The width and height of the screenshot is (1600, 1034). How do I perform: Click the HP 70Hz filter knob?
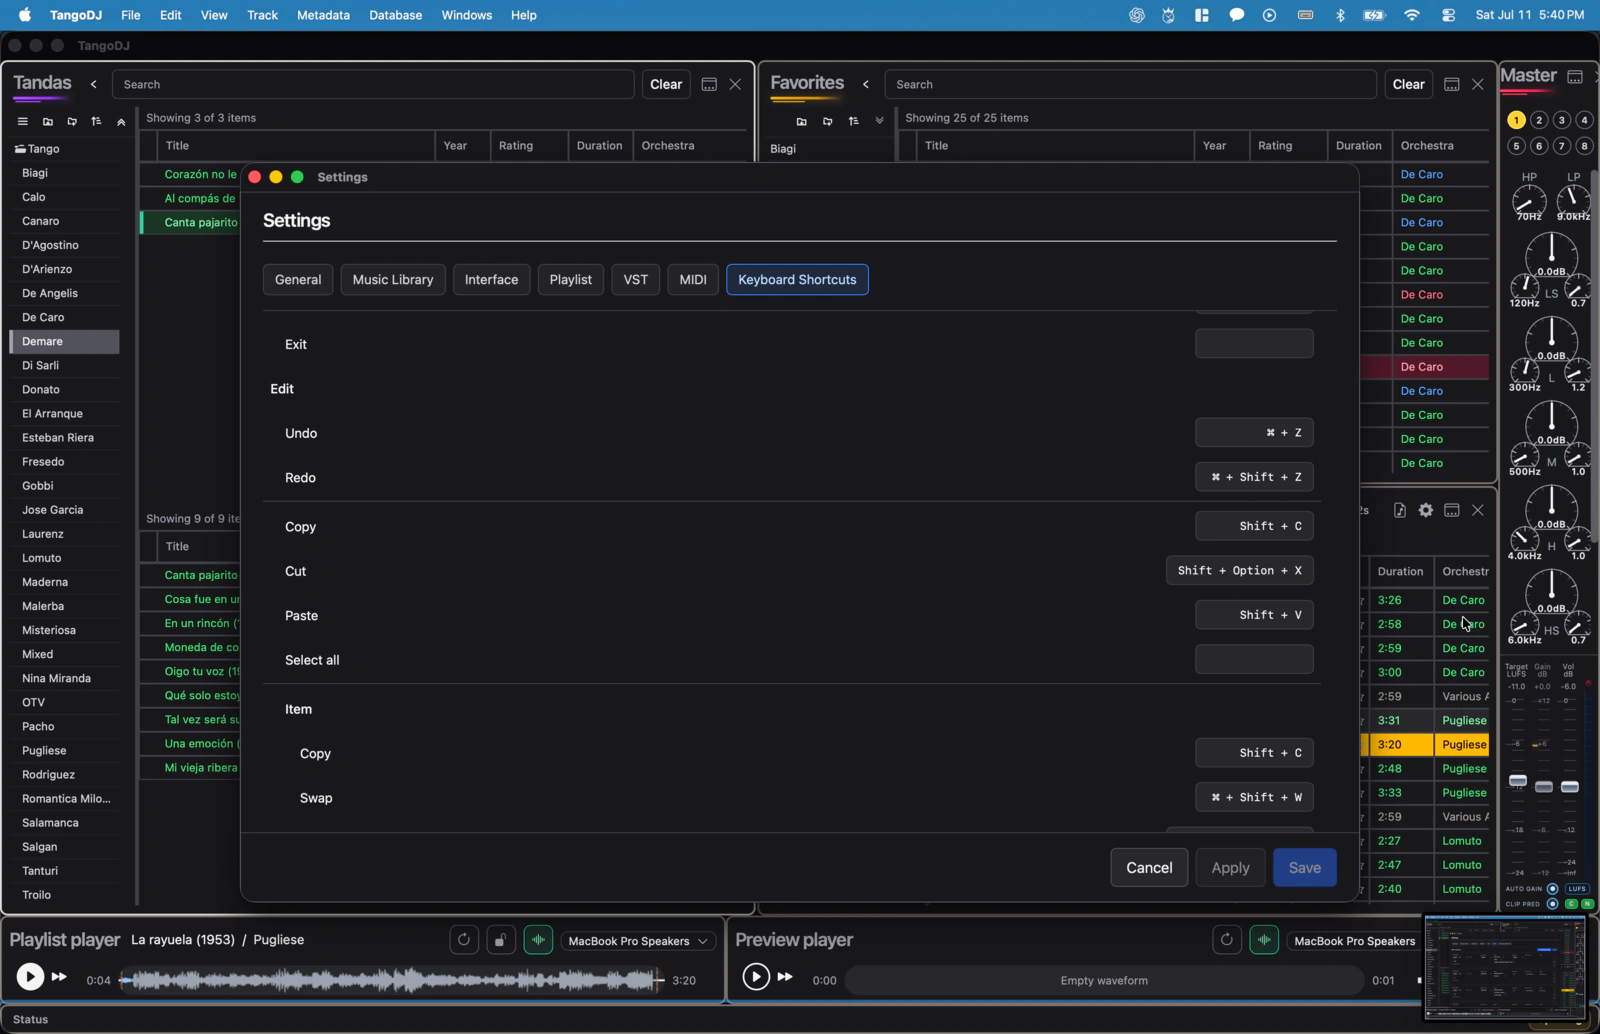click(1529, 200)
